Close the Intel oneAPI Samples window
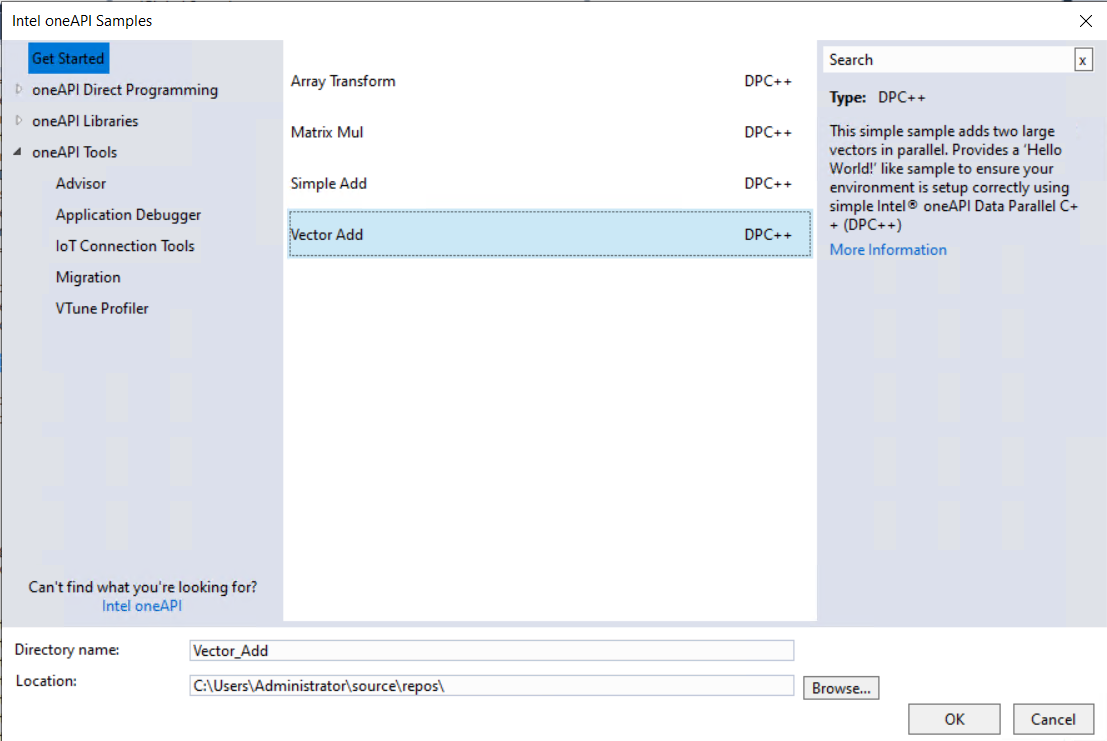 pyautogui.click(x=1086, y=21)
